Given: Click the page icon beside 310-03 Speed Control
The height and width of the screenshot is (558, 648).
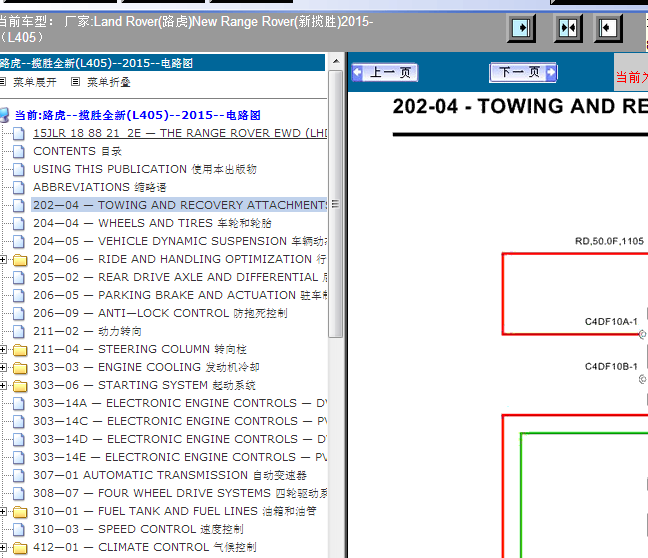Looking at the screenshot, I should point(19,529).
